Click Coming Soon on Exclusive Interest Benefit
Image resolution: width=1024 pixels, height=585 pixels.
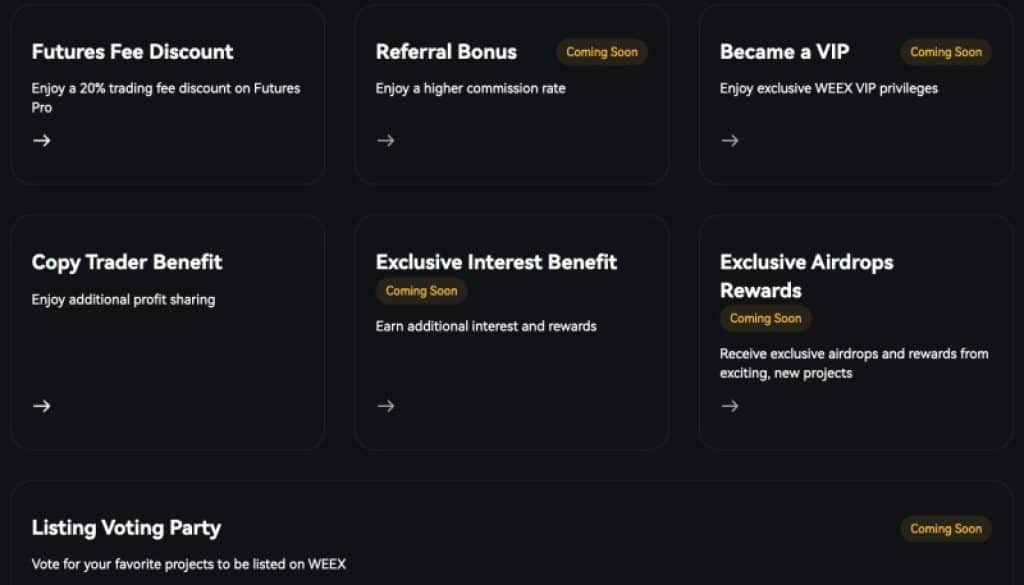(421, 291)
